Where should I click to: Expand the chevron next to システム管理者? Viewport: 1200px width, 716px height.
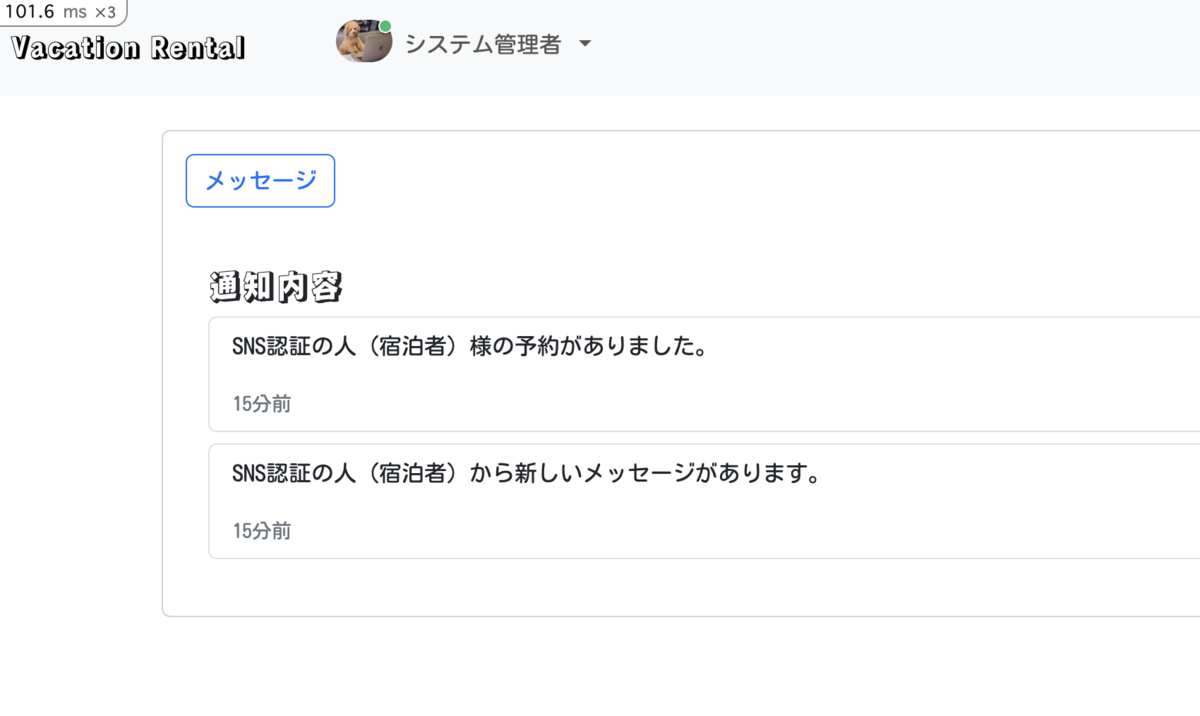click(x=585, y=43)
